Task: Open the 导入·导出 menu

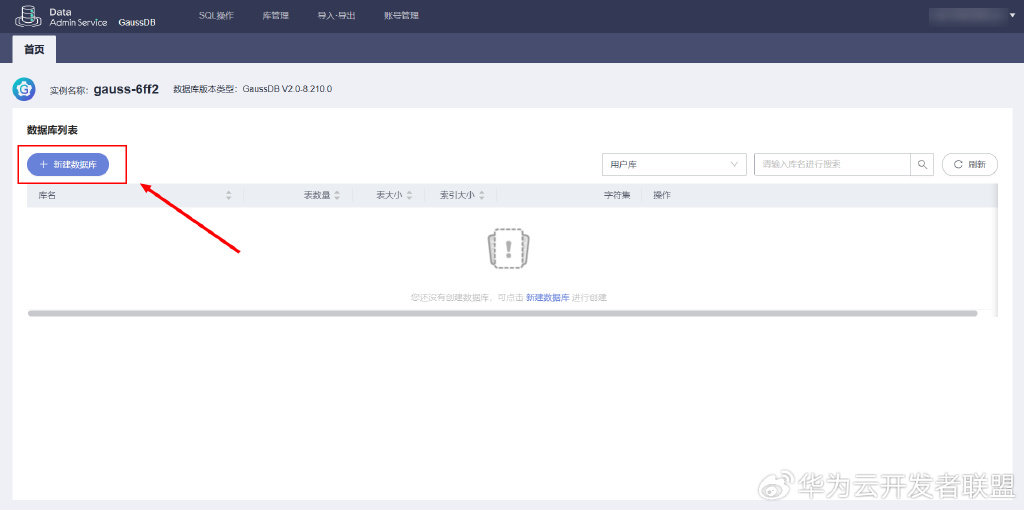Action: pyautogui.click(x=336, y=16)
